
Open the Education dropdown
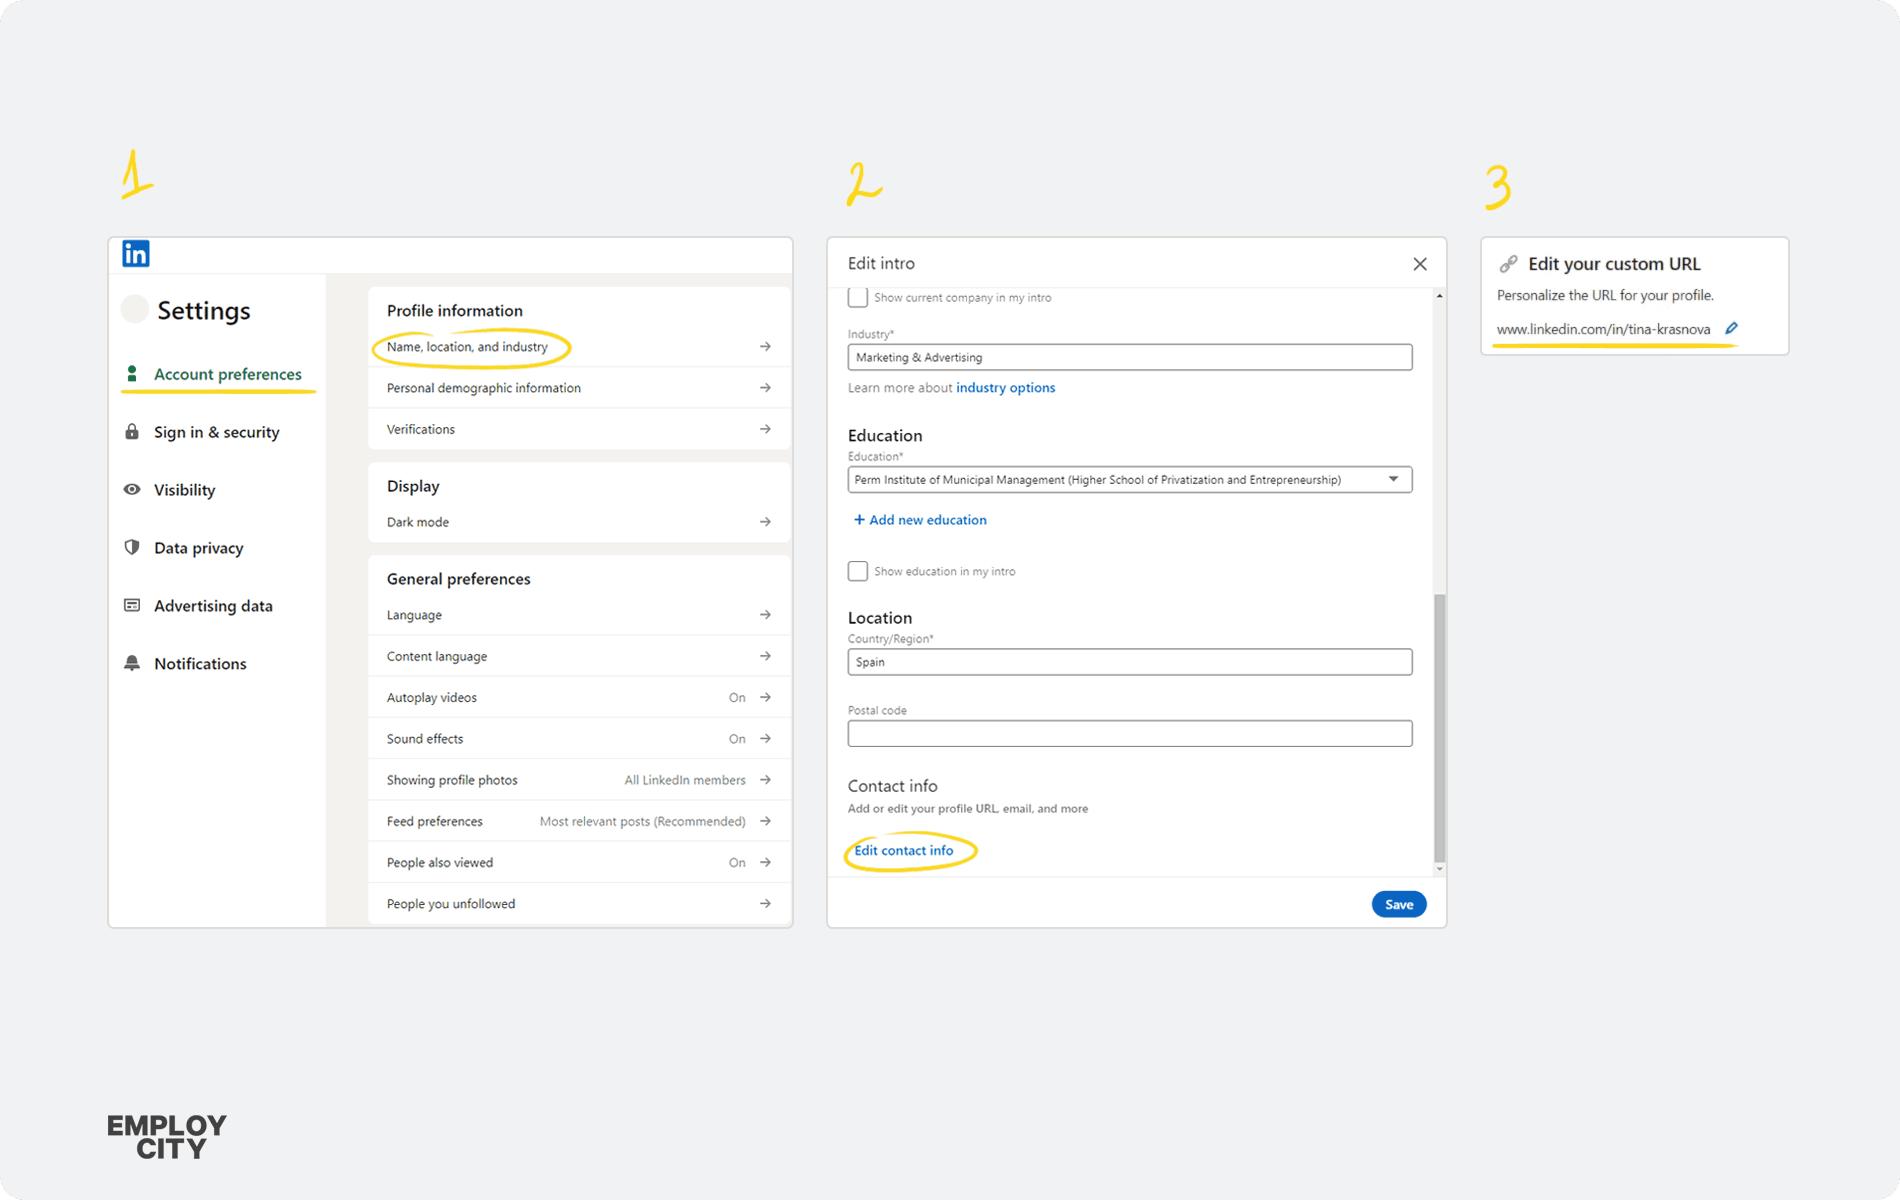(x=1130, y=480)
